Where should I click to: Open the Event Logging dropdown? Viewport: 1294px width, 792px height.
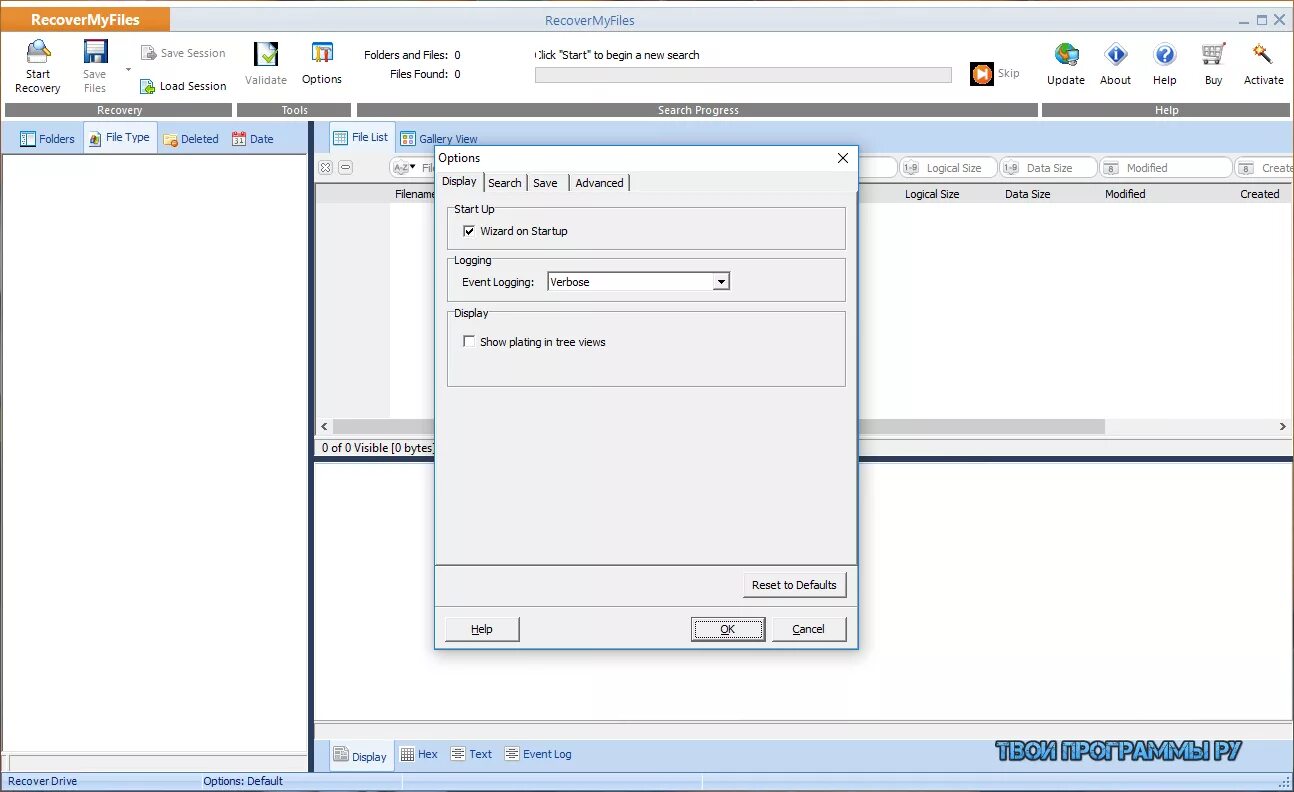721,282
